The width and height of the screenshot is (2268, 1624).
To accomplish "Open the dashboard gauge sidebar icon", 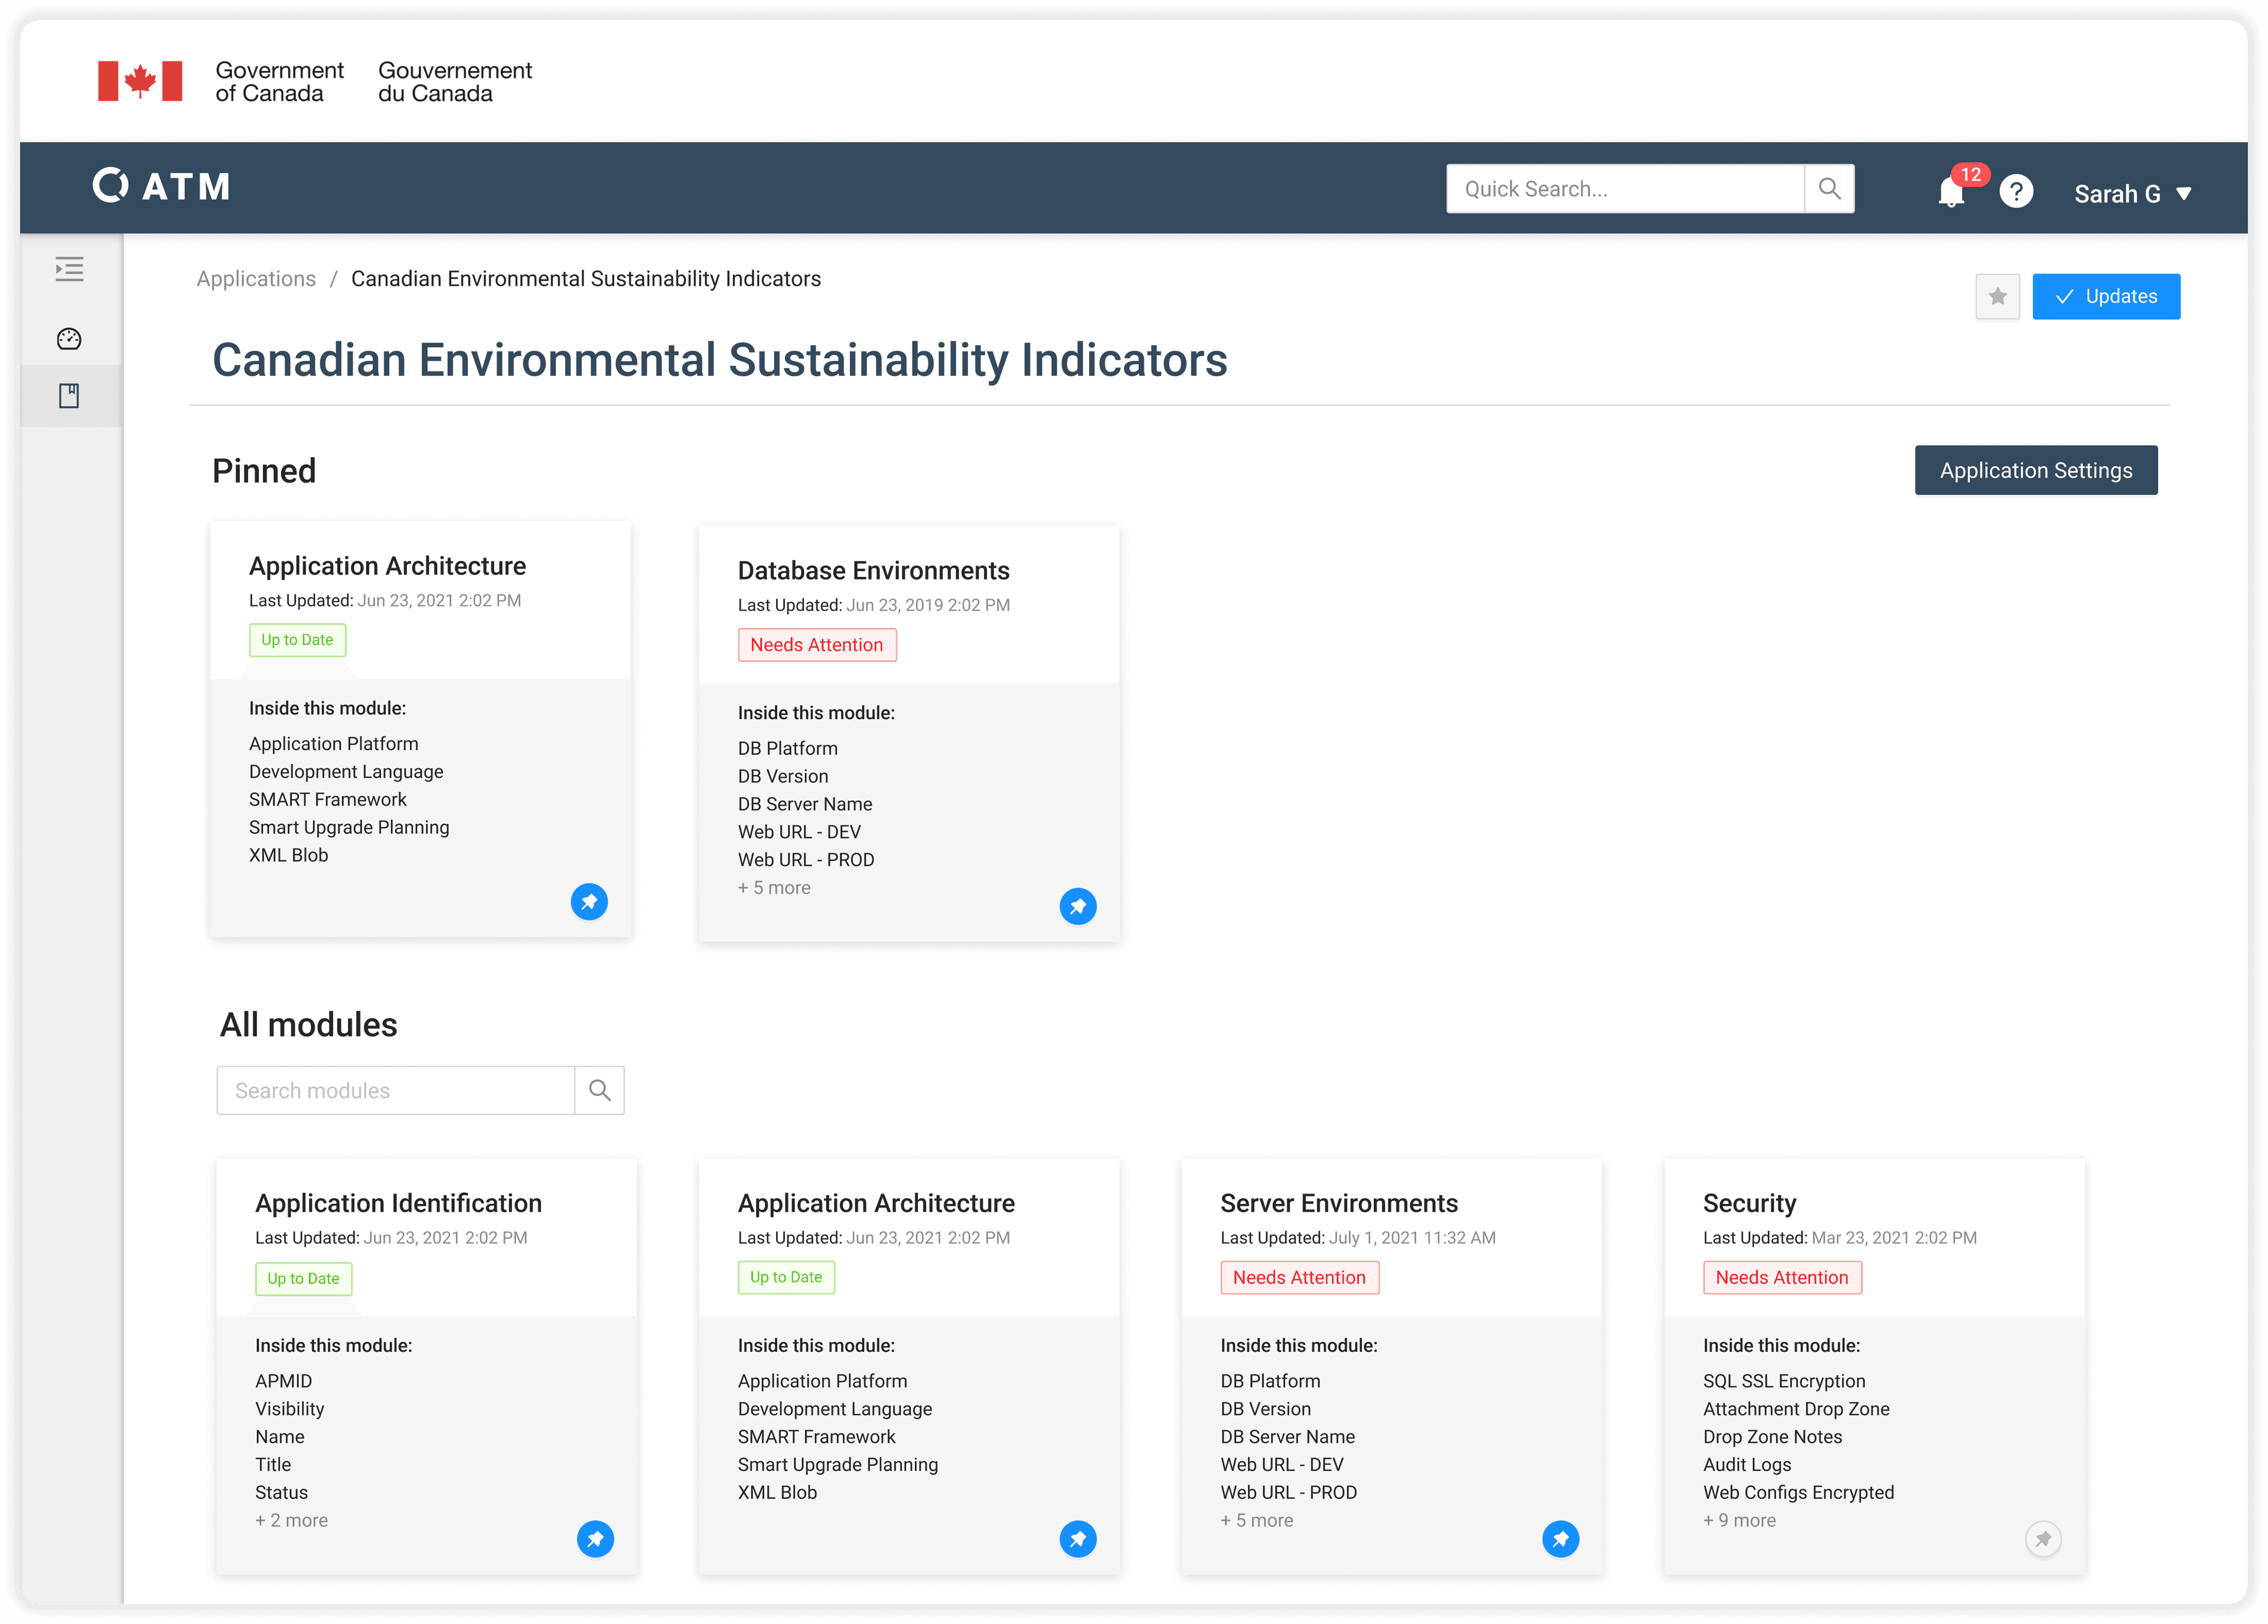I will pos(69,339).
